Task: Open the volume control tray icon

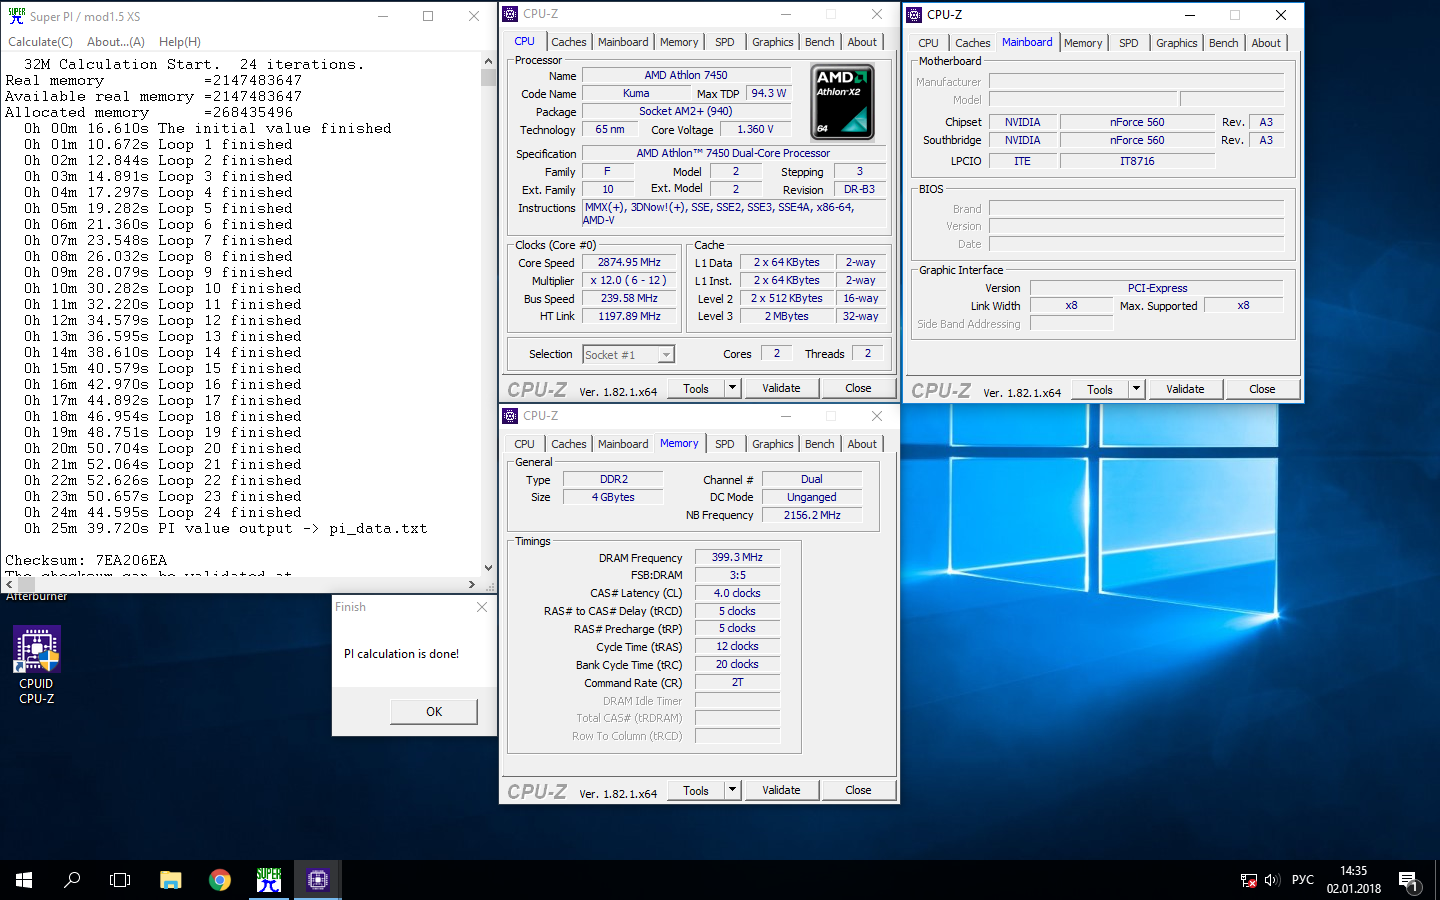Action: [x=1272, y=880]
